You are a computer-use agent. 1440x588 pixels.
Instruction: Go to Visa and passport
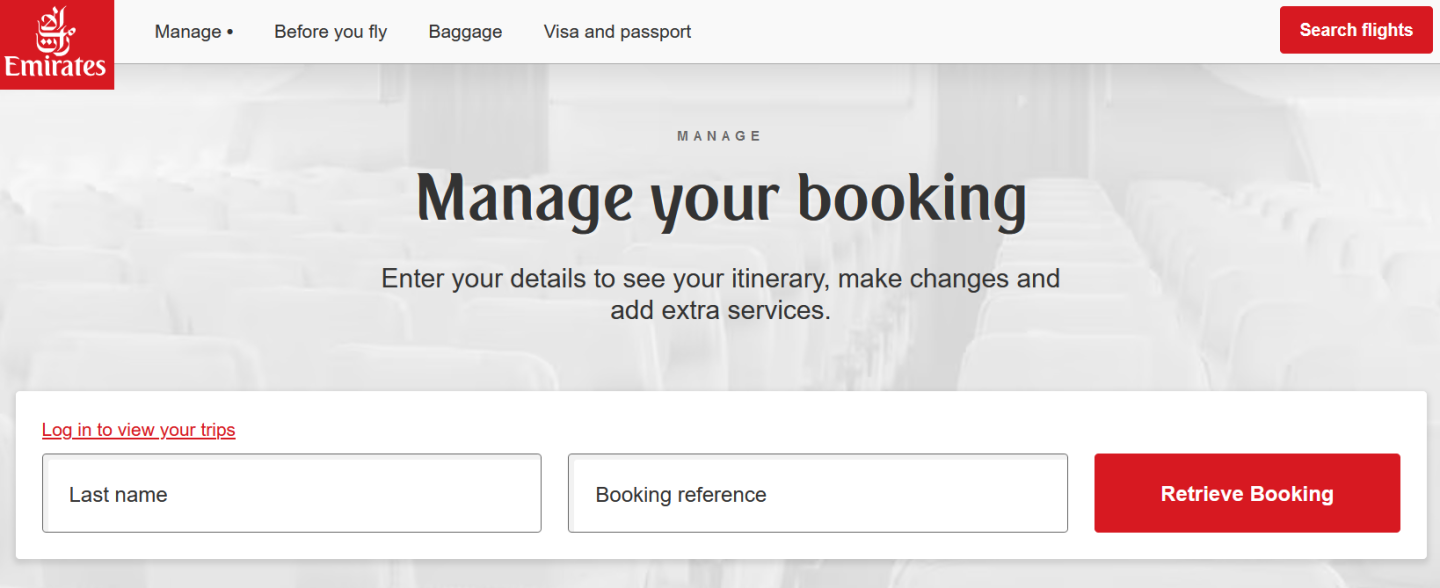coord(617,32)
